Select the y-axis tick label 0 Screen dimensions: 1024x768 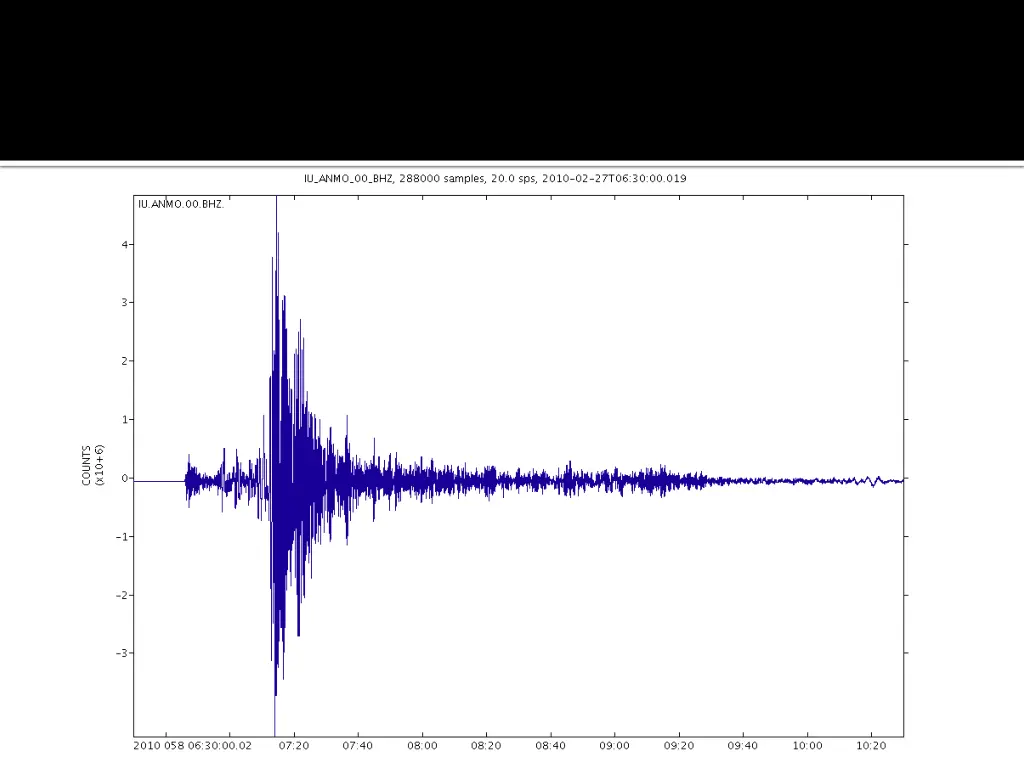point(124,478)
